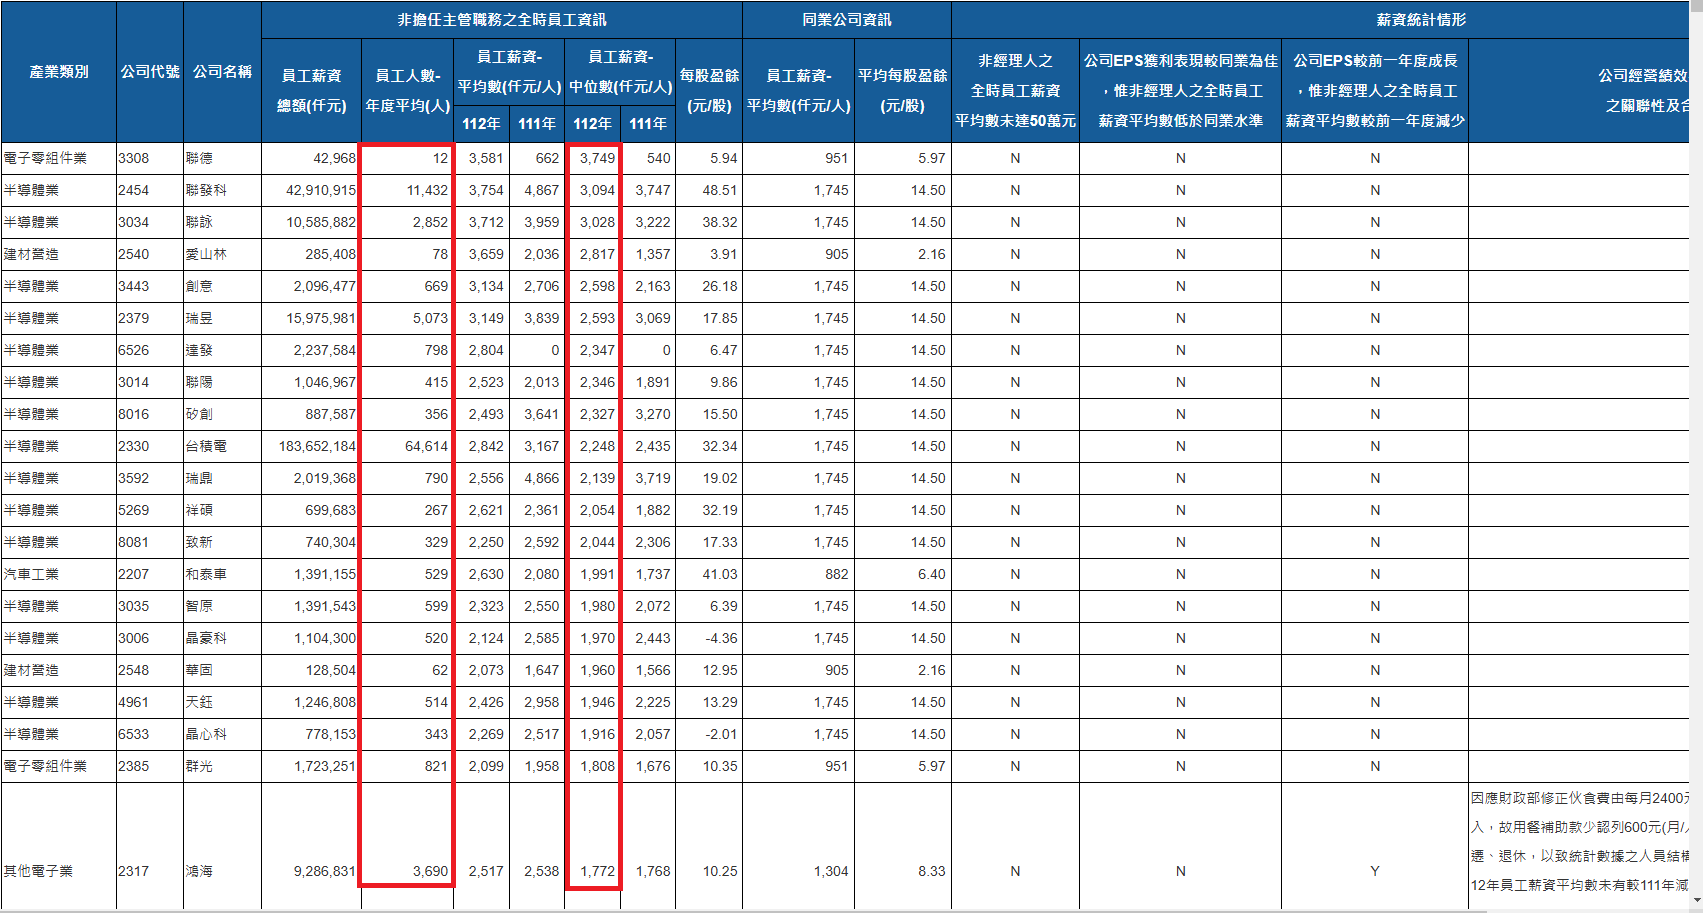
Task: Select company name 聯發科
Action: [206, 190]
